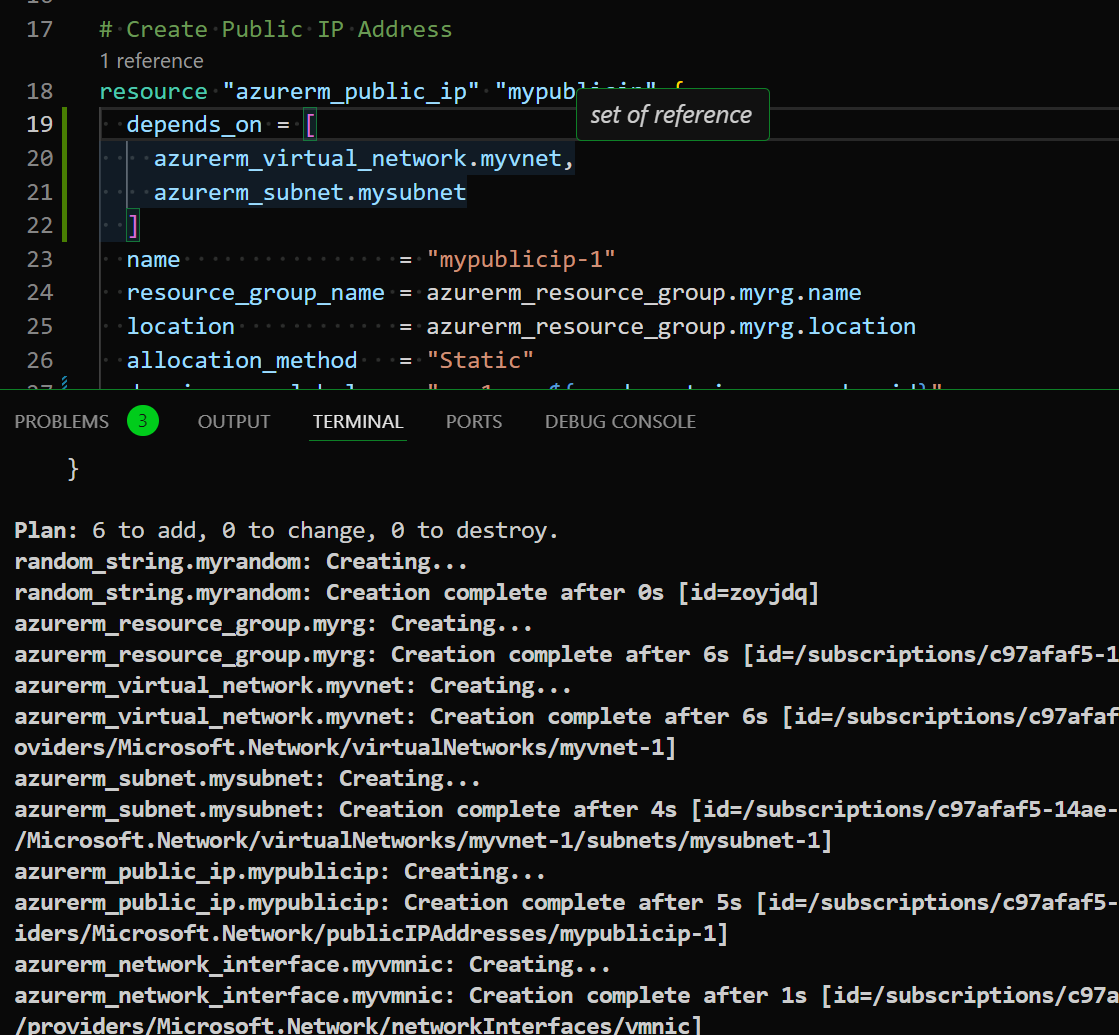Screen dimensions: 1119x1035
Task: Open the PORTS tab
Action: click(474, 422)
